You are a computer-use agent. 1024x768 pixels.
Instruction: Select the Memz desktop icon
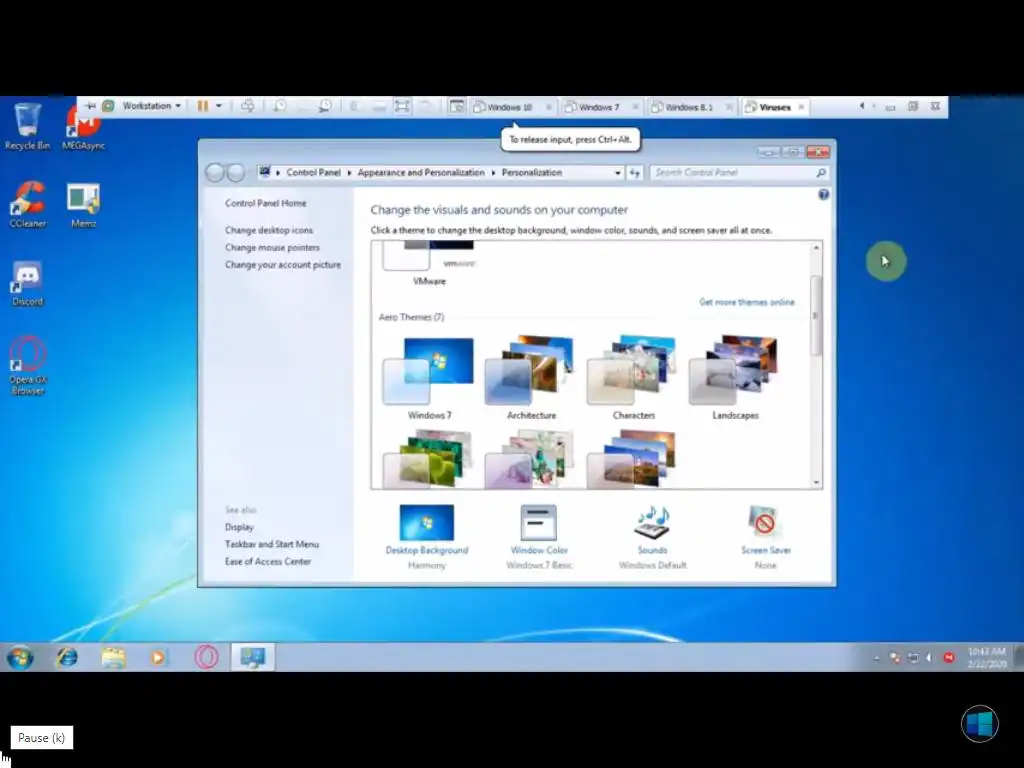83,204
